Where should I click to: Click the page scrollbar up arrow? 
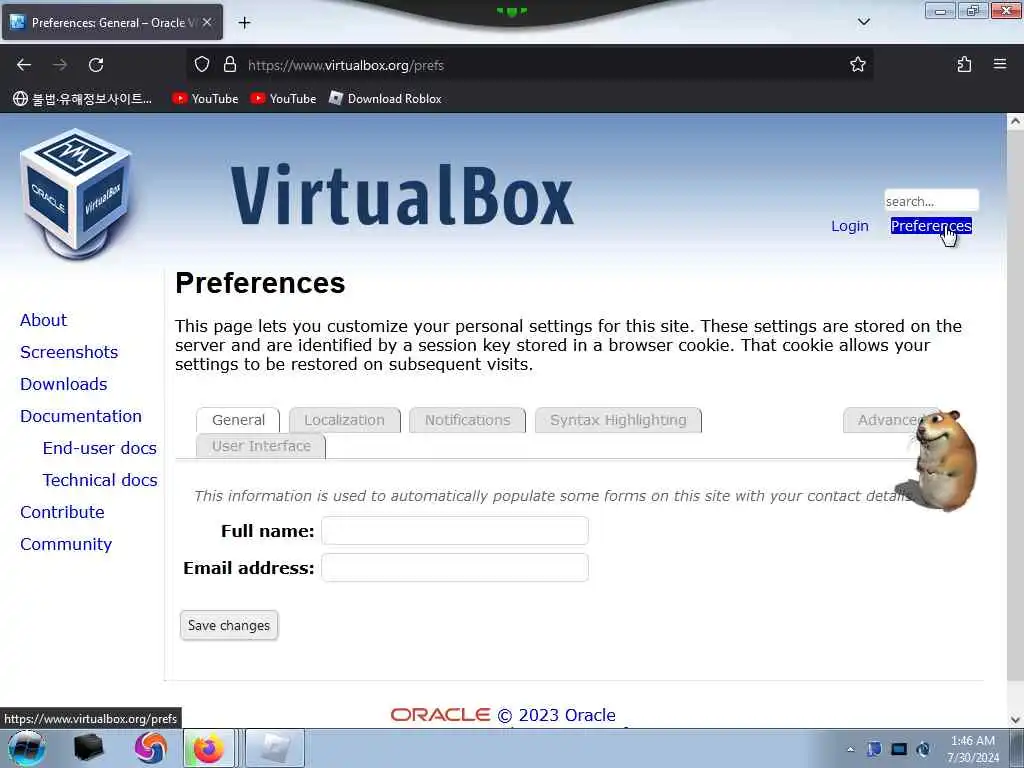click(1015, 121)
